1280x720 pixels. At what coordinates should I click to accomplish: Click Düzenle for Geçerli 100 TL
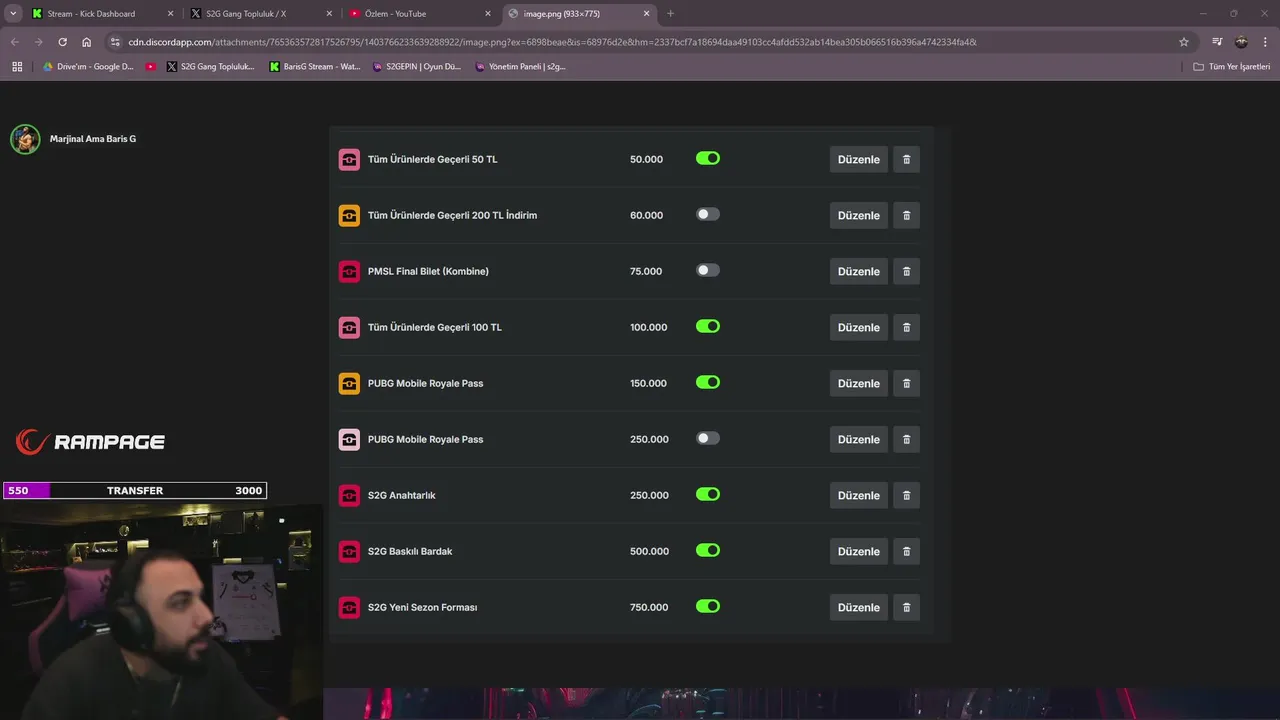(x=859, y=327)
